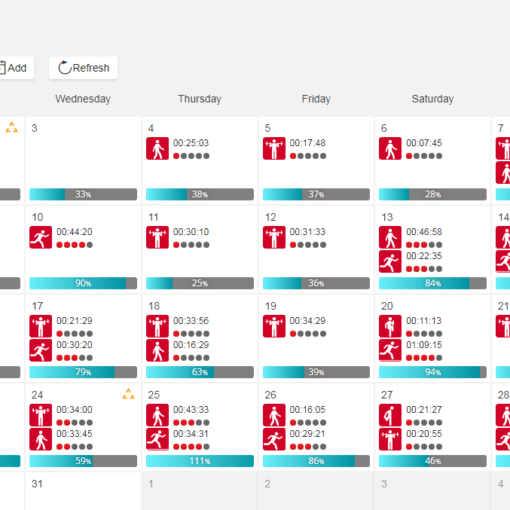Click the 90% progress bar on the 10th

tap(83, 283)
